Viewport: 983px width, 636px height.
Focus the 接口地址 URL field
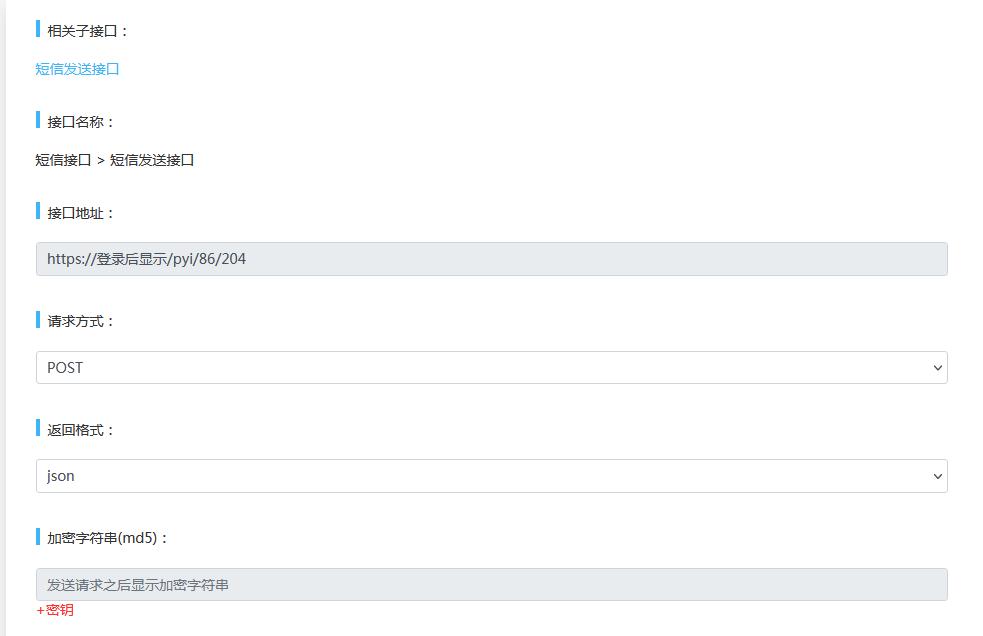pyautogui.click(x=491, y=259)
